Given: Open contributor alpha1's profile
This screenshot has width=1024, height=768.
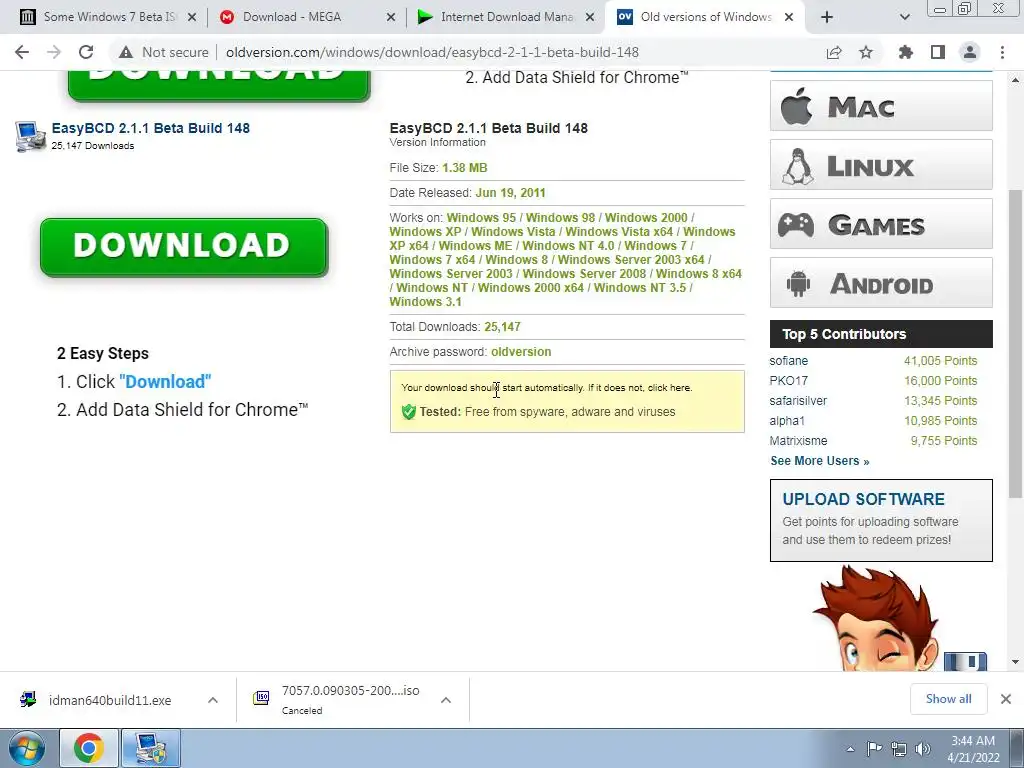Looking at the screenshot, I should pos(787,421).
